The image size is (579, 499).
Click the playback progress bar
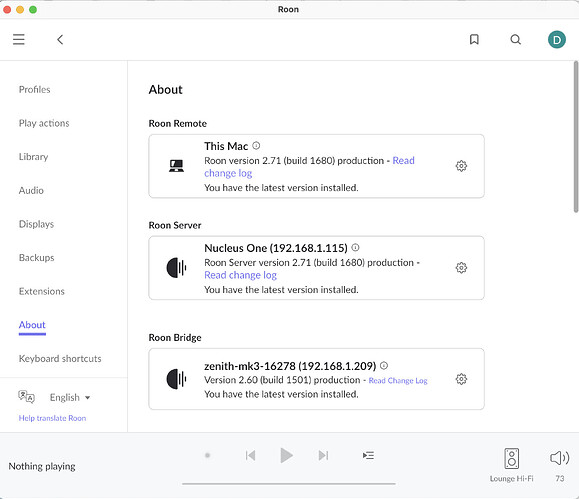(288, 483)
